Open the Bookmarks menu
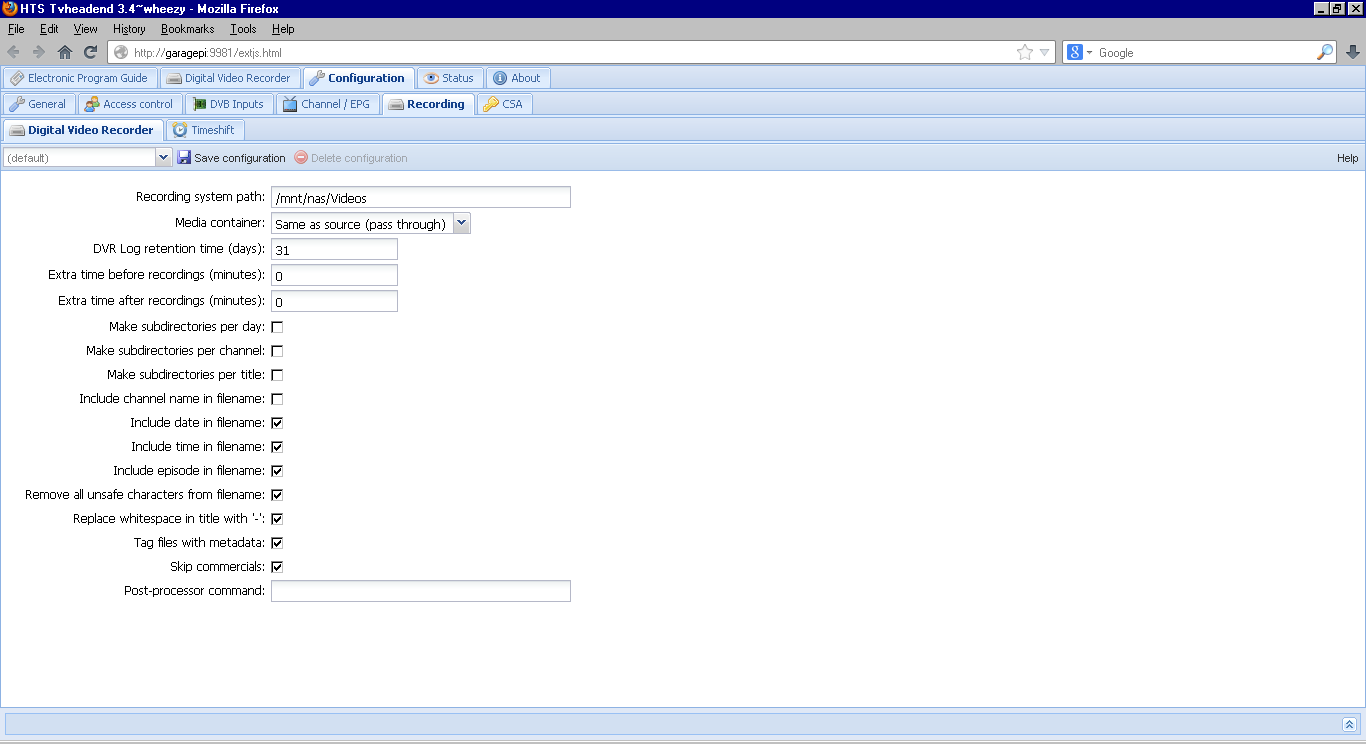 (186, 29)
